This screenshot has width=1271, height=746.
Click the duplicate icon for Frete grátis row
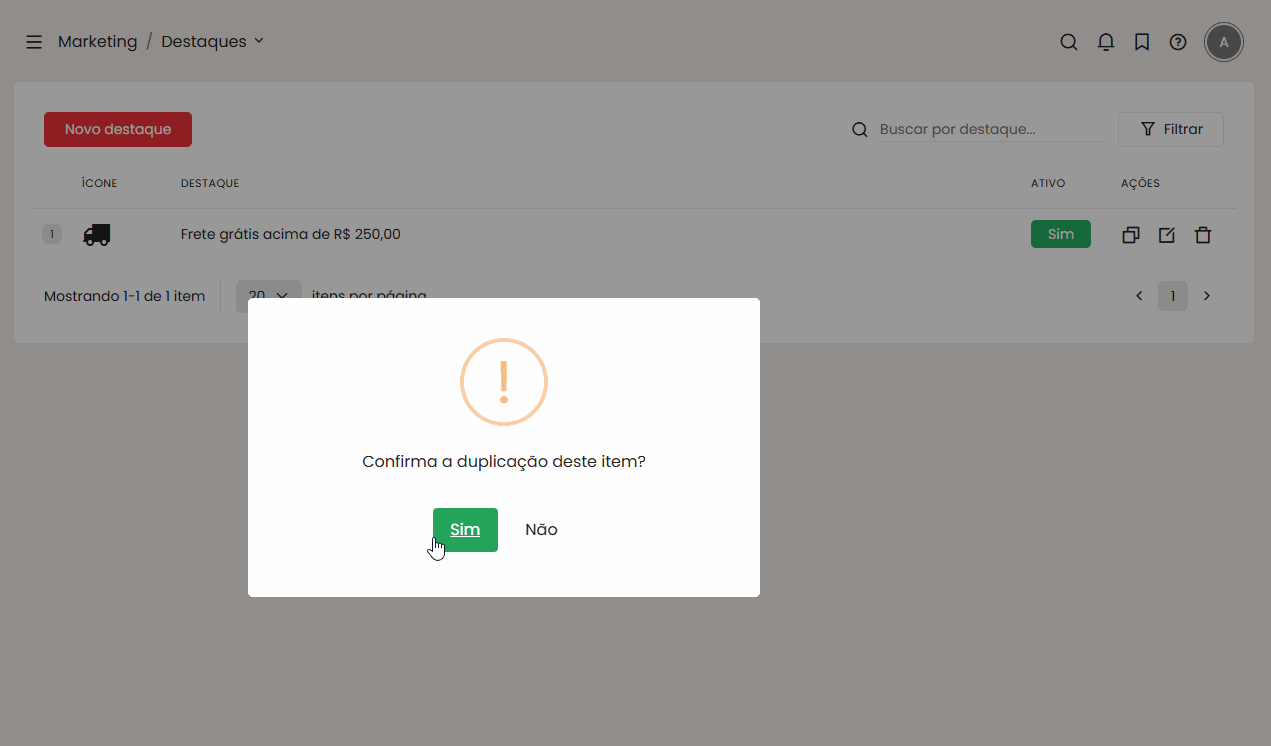(1130, 235)
